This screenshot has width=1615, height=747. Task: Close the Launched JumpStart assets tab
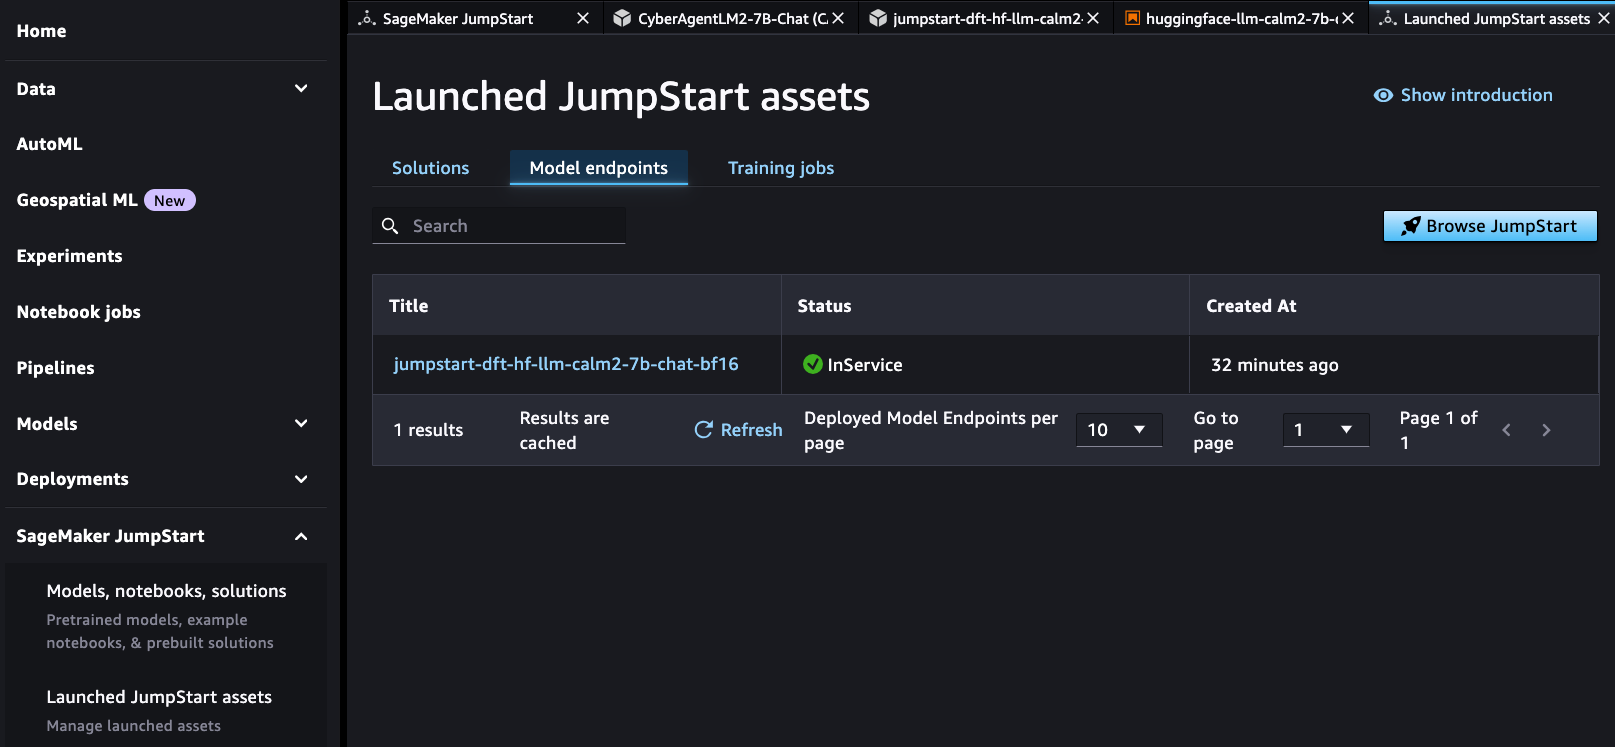[x=1604, y=18]
